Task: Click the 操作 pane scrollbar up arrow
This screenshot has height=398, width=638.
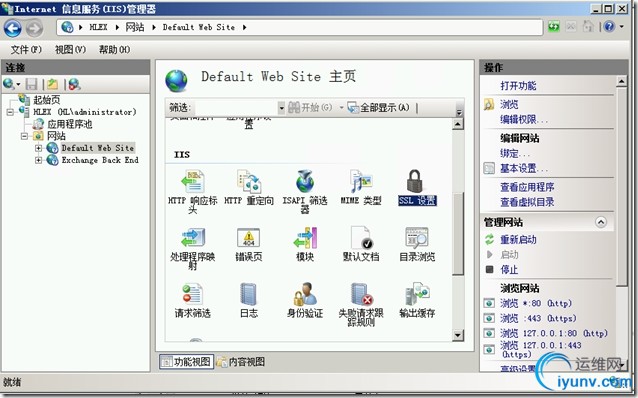Action: click(x=621, y=81)
